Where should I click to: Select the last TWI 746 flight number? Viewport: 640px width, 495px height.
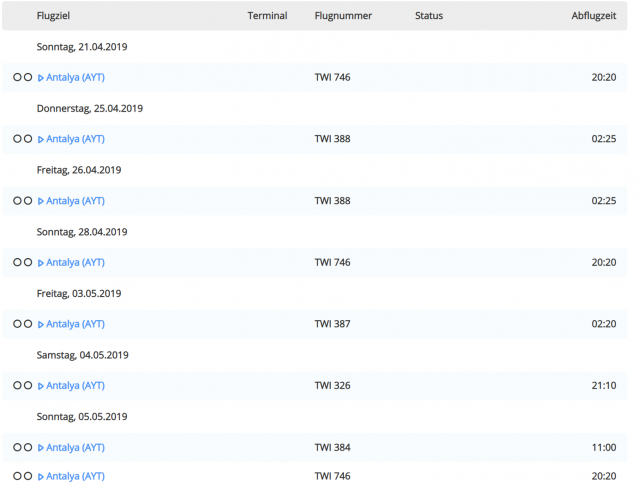pos(332,476)
